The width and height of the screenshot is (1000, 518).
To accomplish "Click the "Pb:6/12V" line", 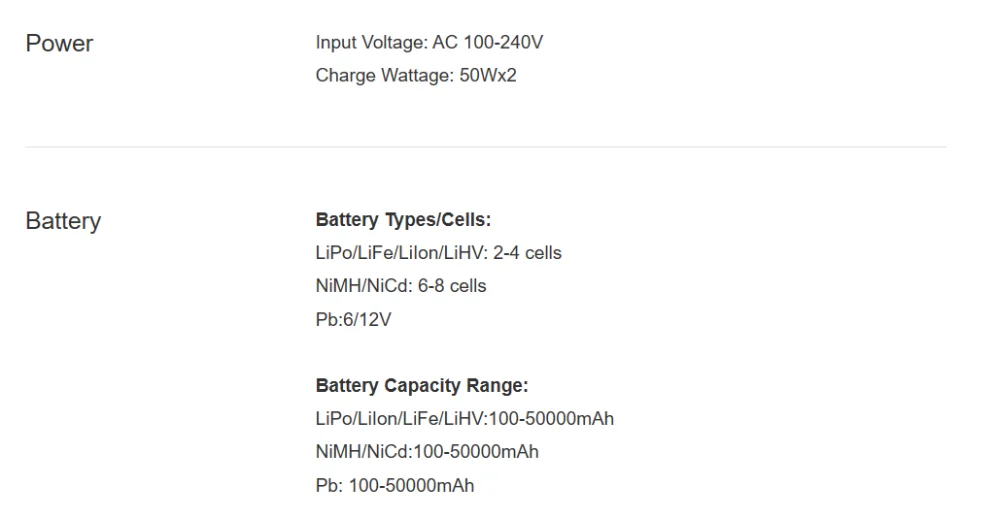I will coord(353,319).
